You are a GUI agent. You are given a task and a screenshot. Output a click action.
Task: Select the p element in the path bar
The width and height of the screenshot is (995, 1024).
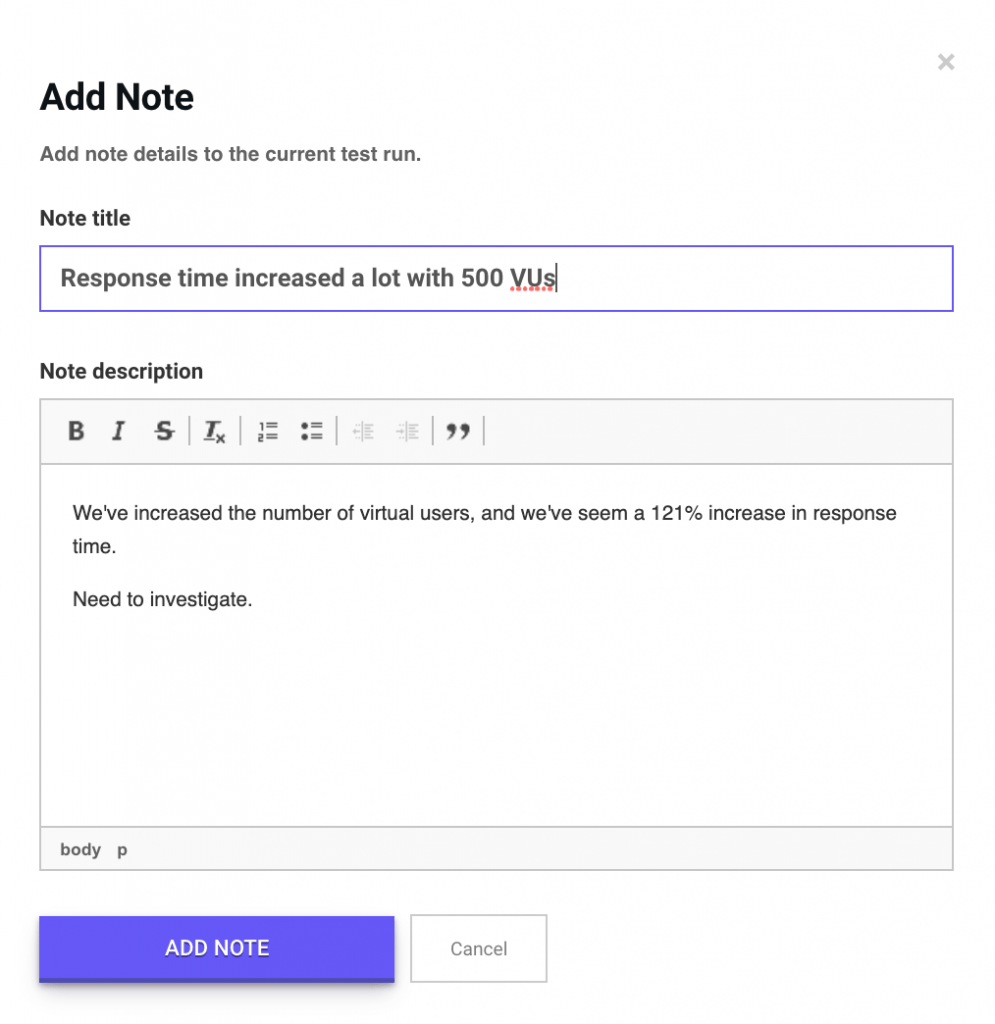click(122, 850)
